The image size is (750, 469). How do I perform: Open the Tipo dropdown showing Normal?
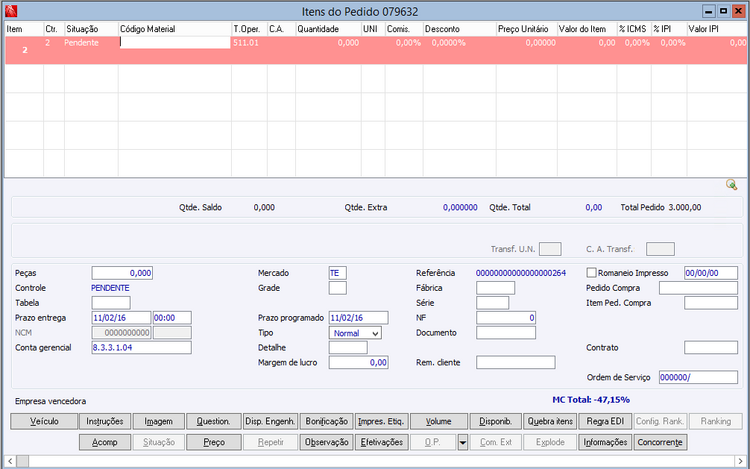click(355, 333)
